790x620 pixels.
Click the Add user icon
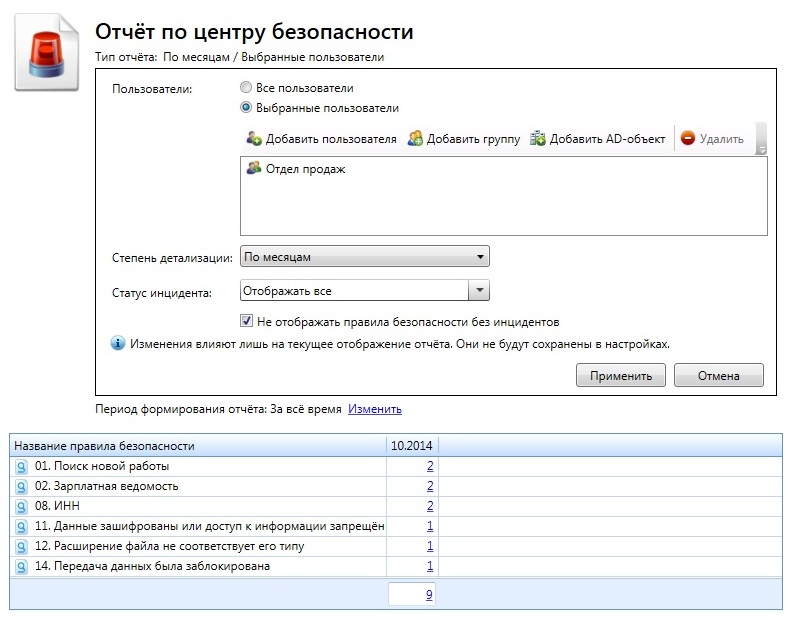[254, 139]
